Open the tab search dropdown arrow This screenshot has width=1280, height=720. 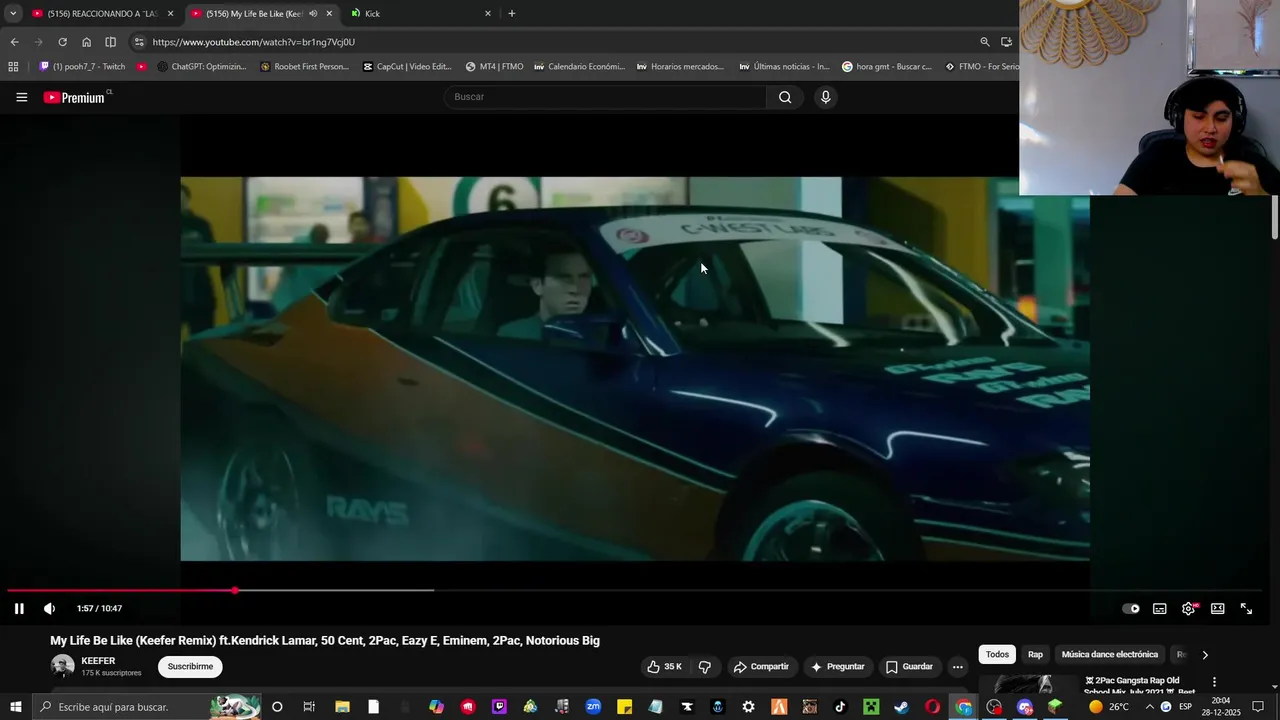click(13, 13)
